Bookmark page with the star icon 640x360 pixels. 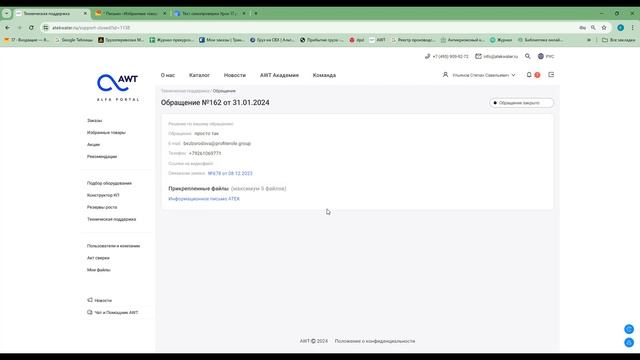click(604, 27)
